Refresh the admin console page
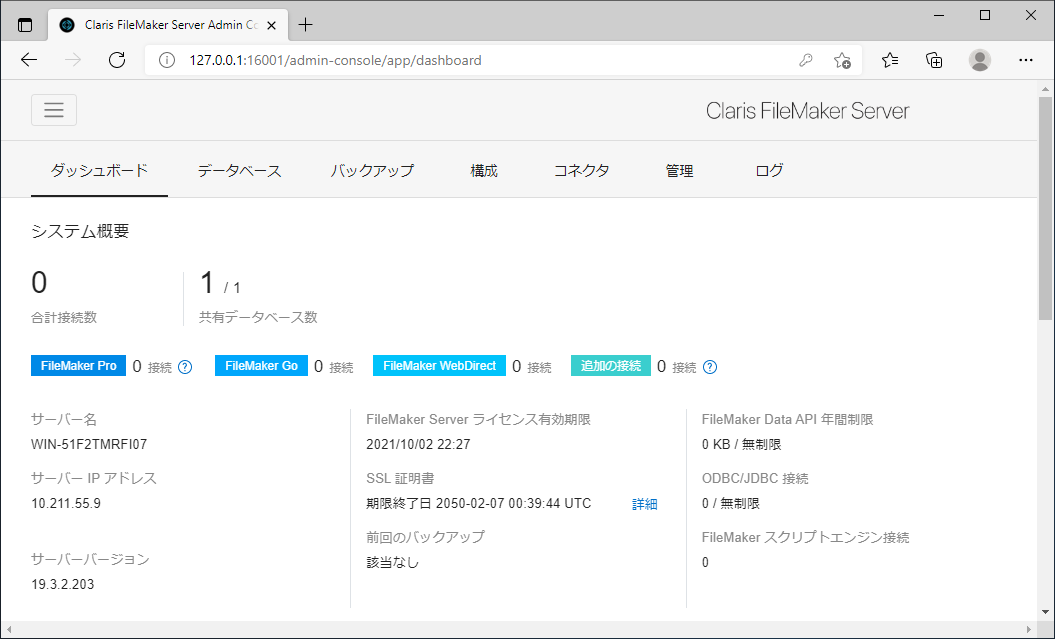Viewport: 1055px width, 639px height. point(116,60)
